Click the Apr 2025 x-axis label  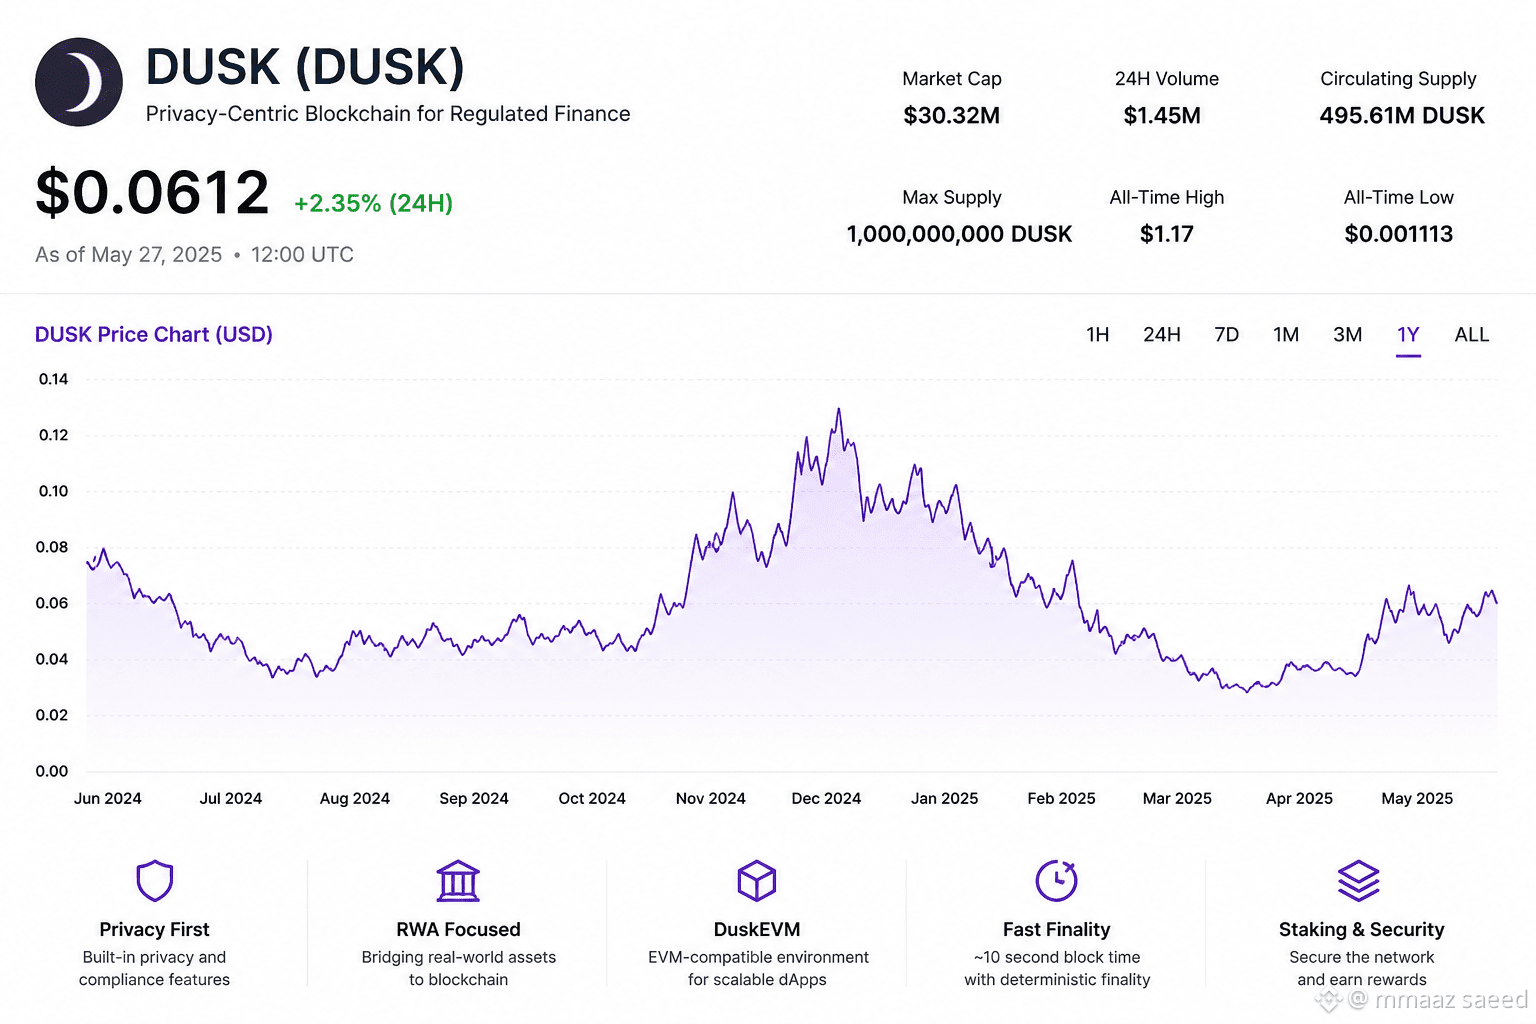[1299, 799]
